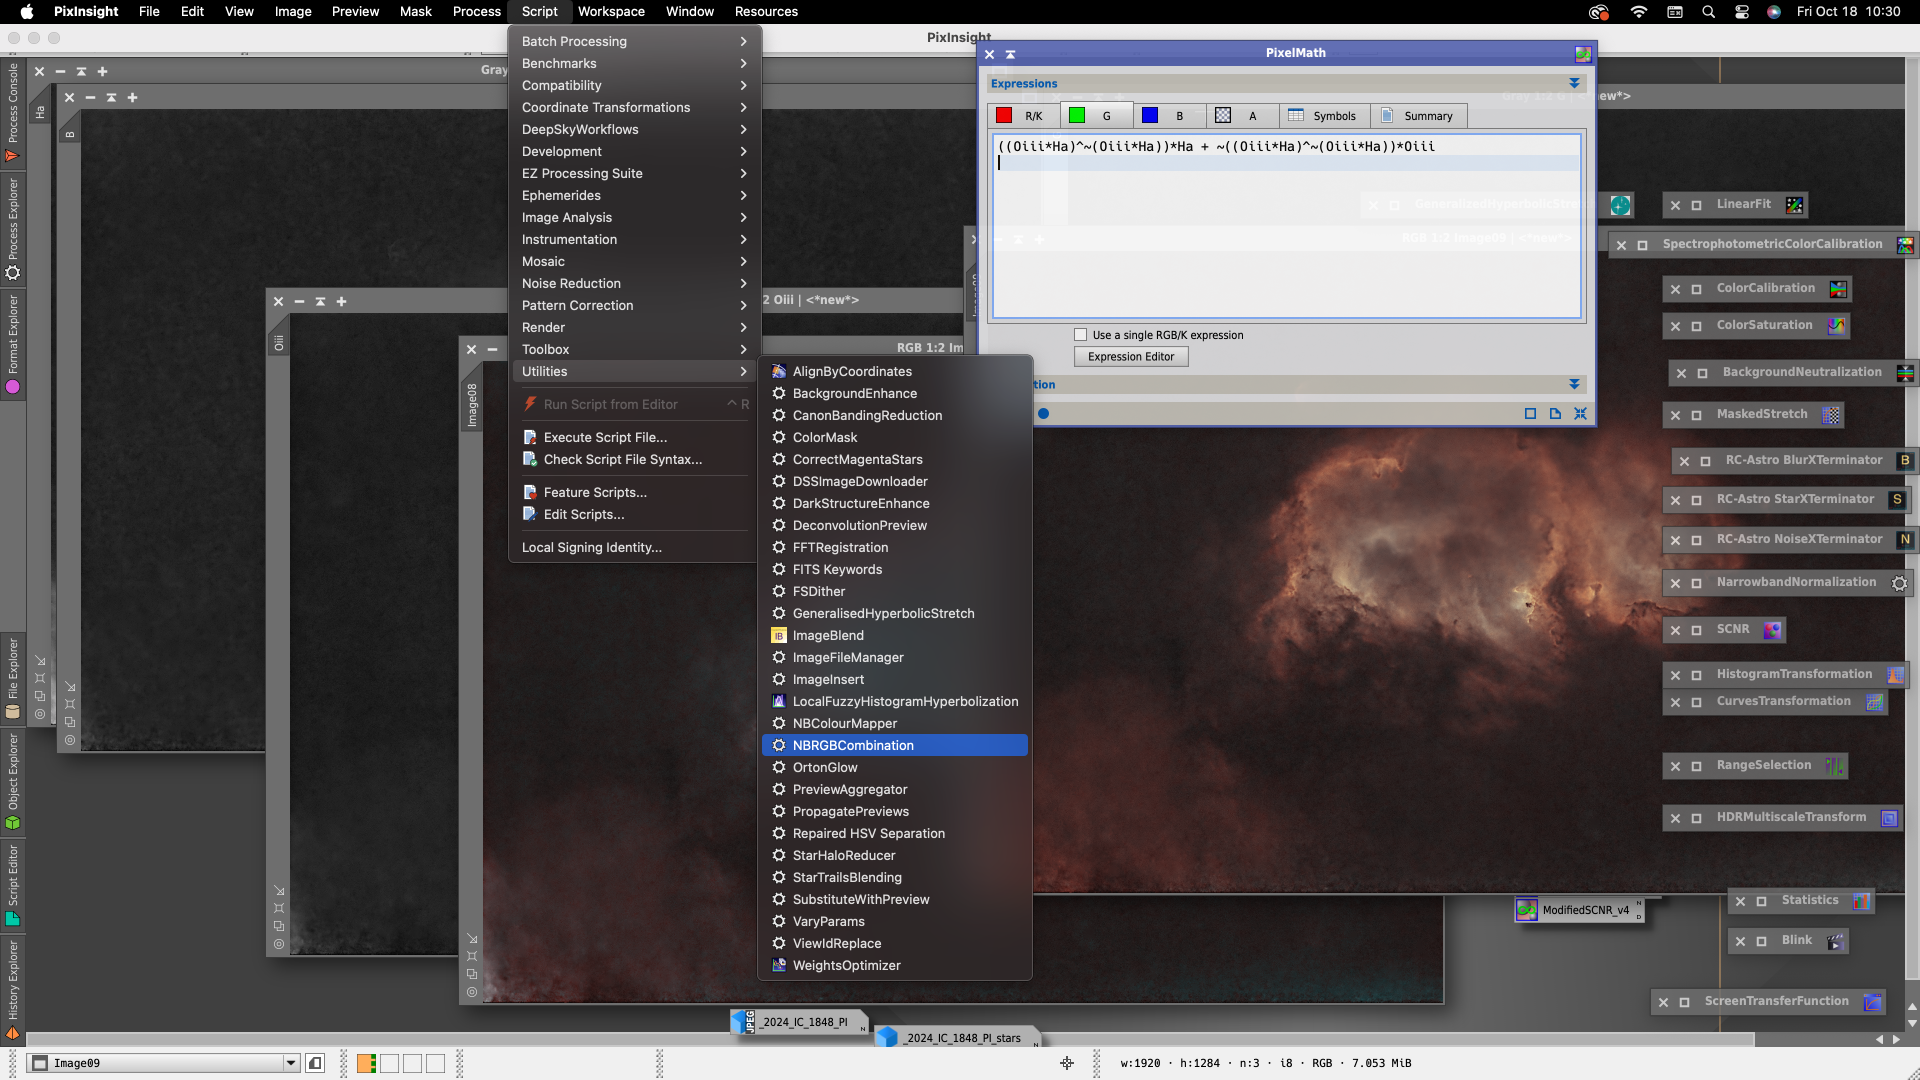The width and height of the screenshot is (1920, 1080).
Task: Select the _2024_IC_1848_PI_stars image tab
Action: point(958,1038)
